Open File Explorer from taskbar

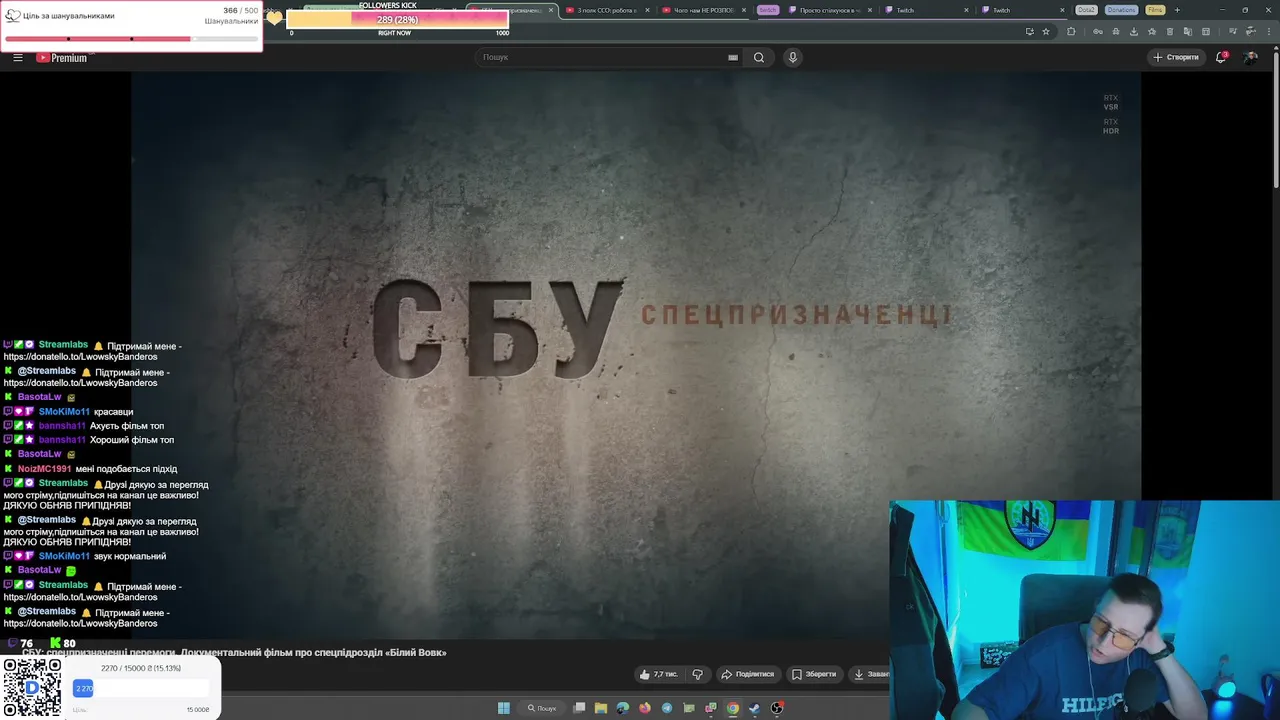pyautogui.click(x=601, y=708)
